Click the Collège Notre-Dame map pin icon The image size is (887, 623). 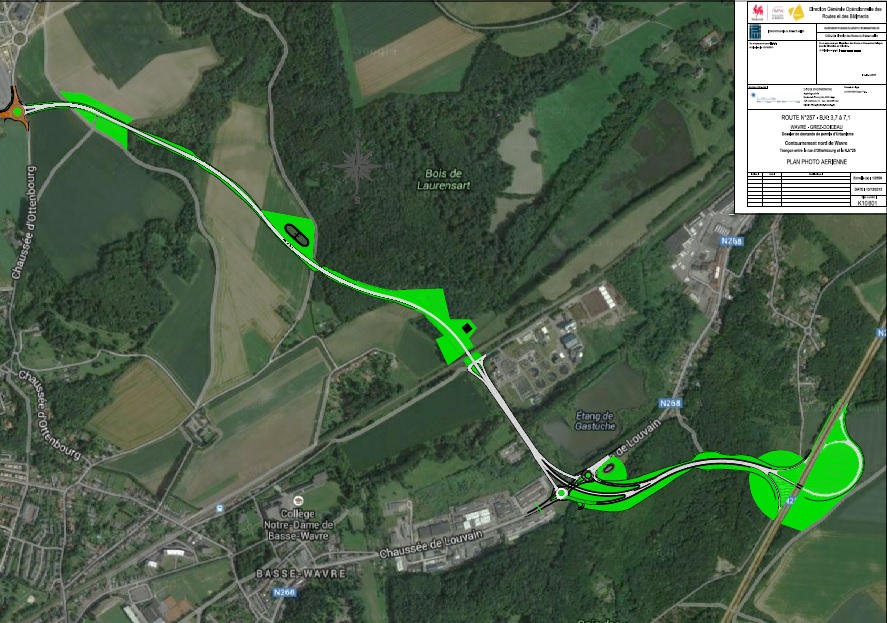click(x=298, y=501)
